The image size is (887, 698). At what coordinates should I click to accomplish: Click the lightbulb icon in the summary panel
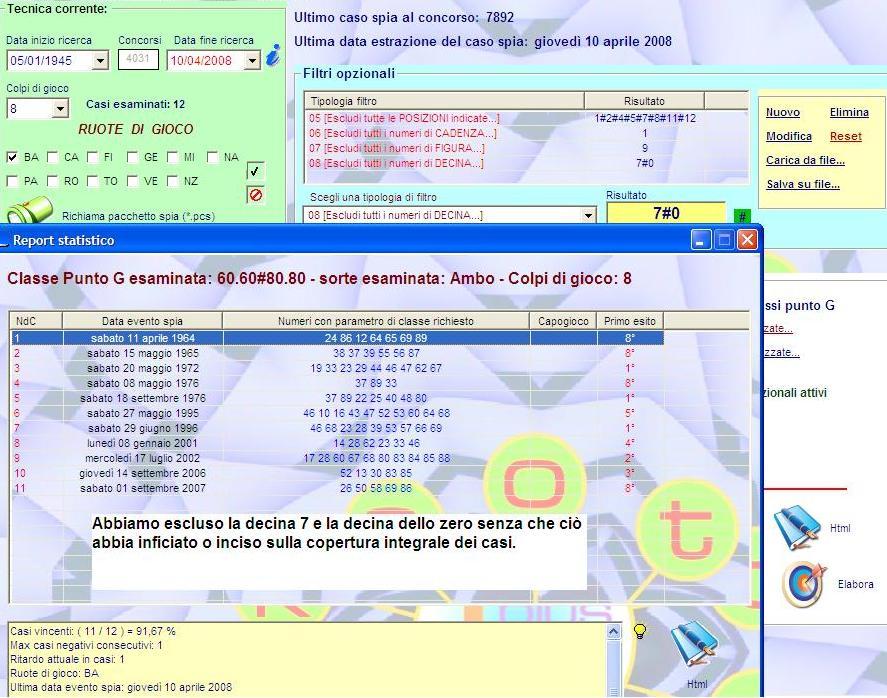click(640, 631)
